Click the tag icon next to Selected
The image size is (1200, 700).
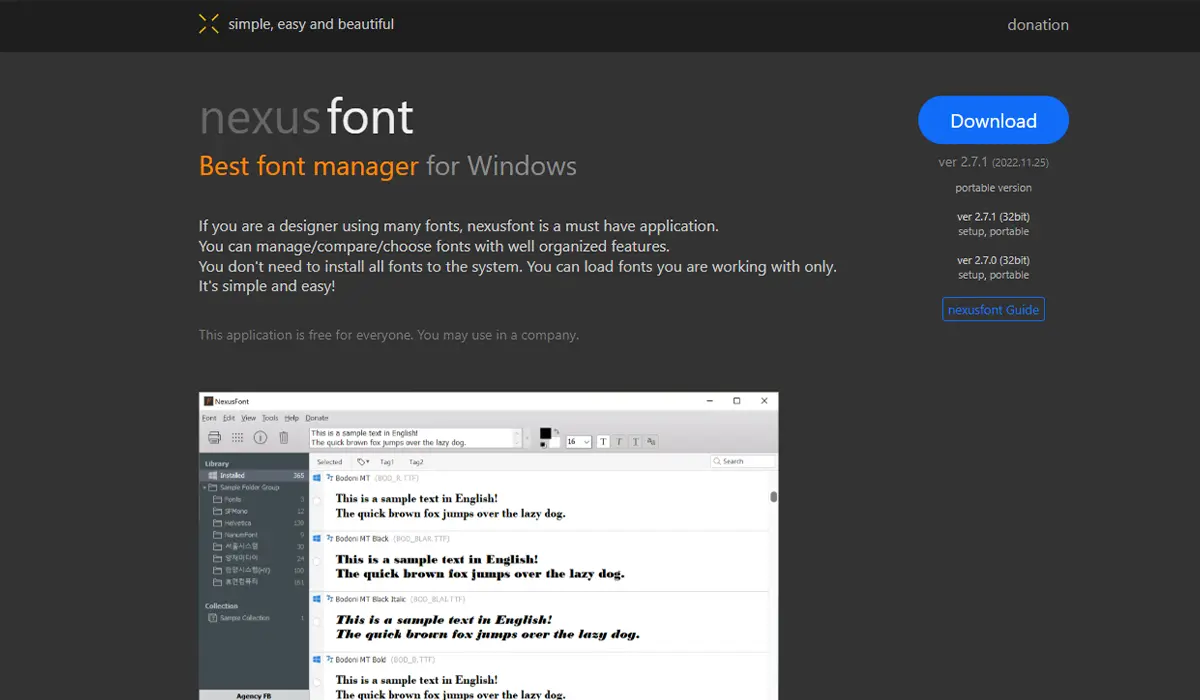(x=363, y=462)
